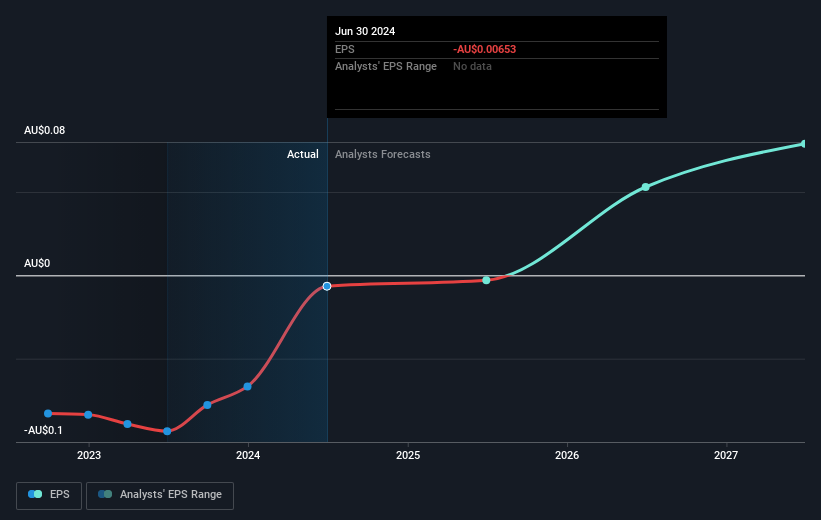Click the AU$0 y-axis label
This screenshot has height=520, width=821.
[37, 263]
